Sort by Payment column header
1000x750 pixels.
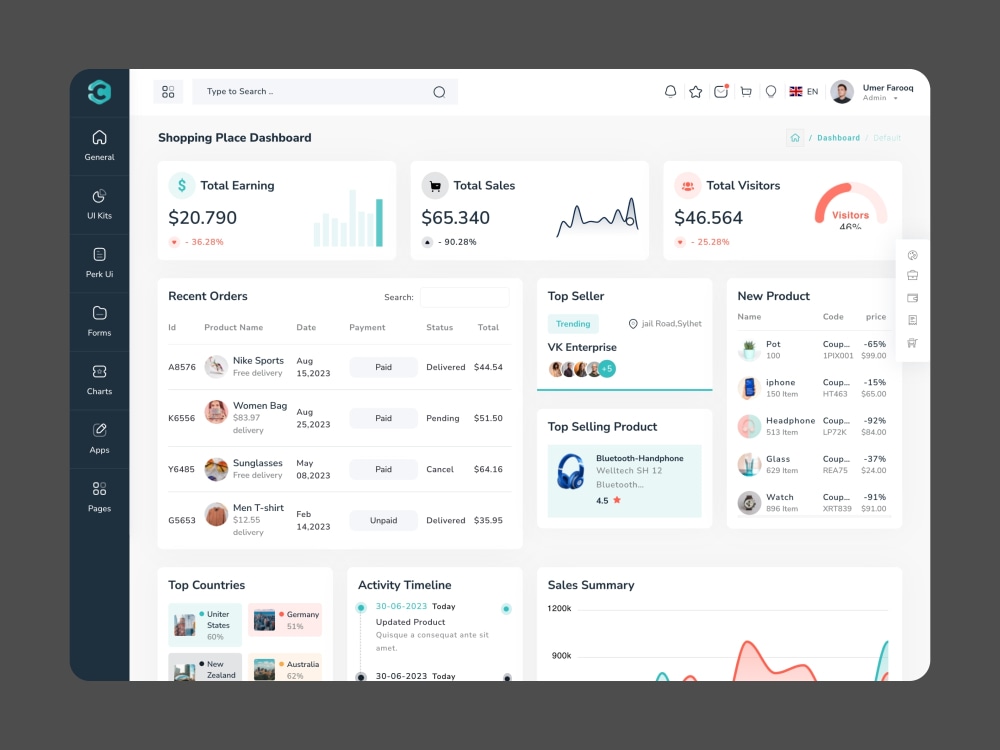coord(367,327)
